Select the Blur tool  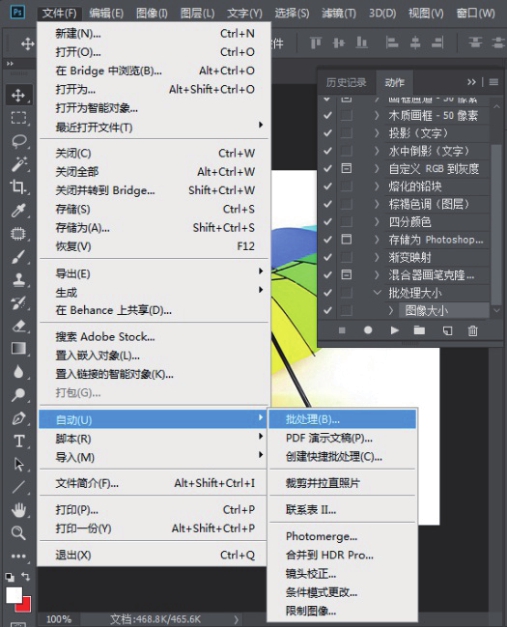18,372
